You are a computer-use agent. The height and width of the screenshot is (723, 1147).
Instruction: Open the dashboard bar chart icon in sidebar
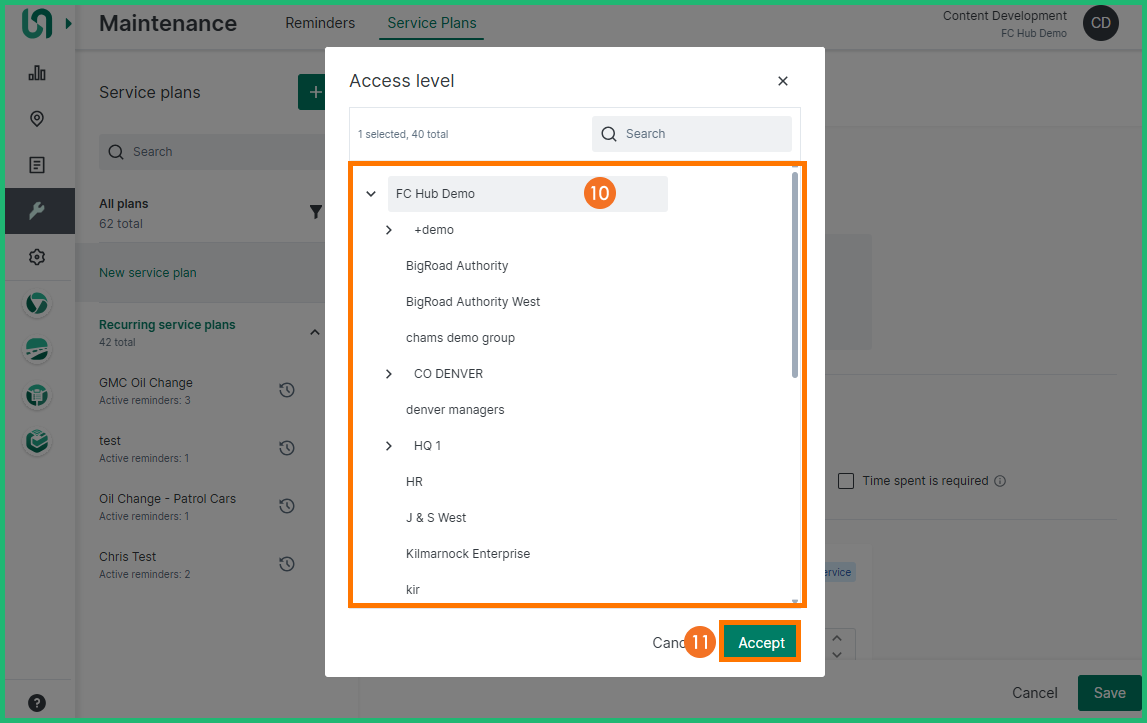click(37, 73)
